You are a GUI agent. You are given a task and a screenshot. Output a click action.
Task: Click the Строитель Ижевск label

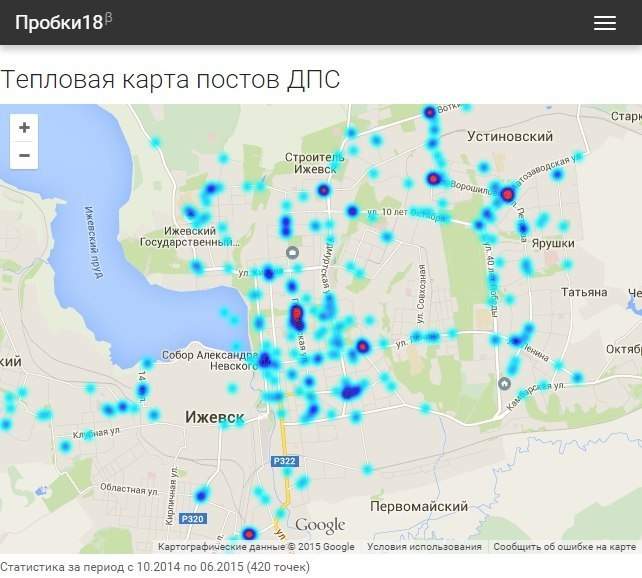[314, 163]
